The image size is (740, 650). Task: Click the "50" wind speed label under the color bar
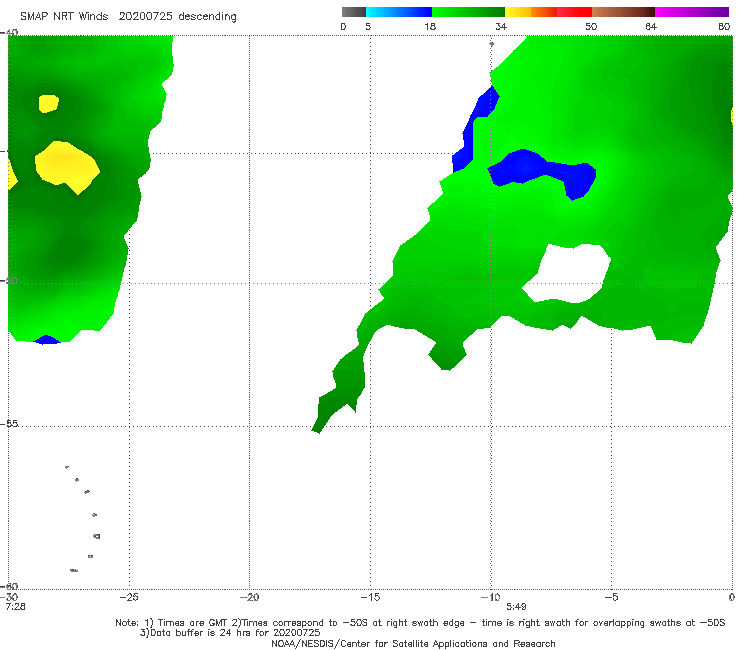(591, 26)
